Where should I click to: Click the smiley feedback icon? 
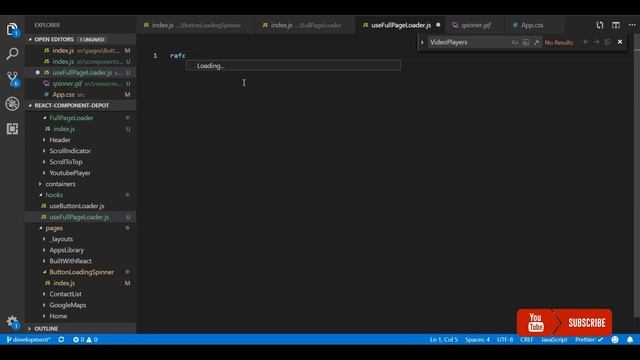[x=615, y=340]
